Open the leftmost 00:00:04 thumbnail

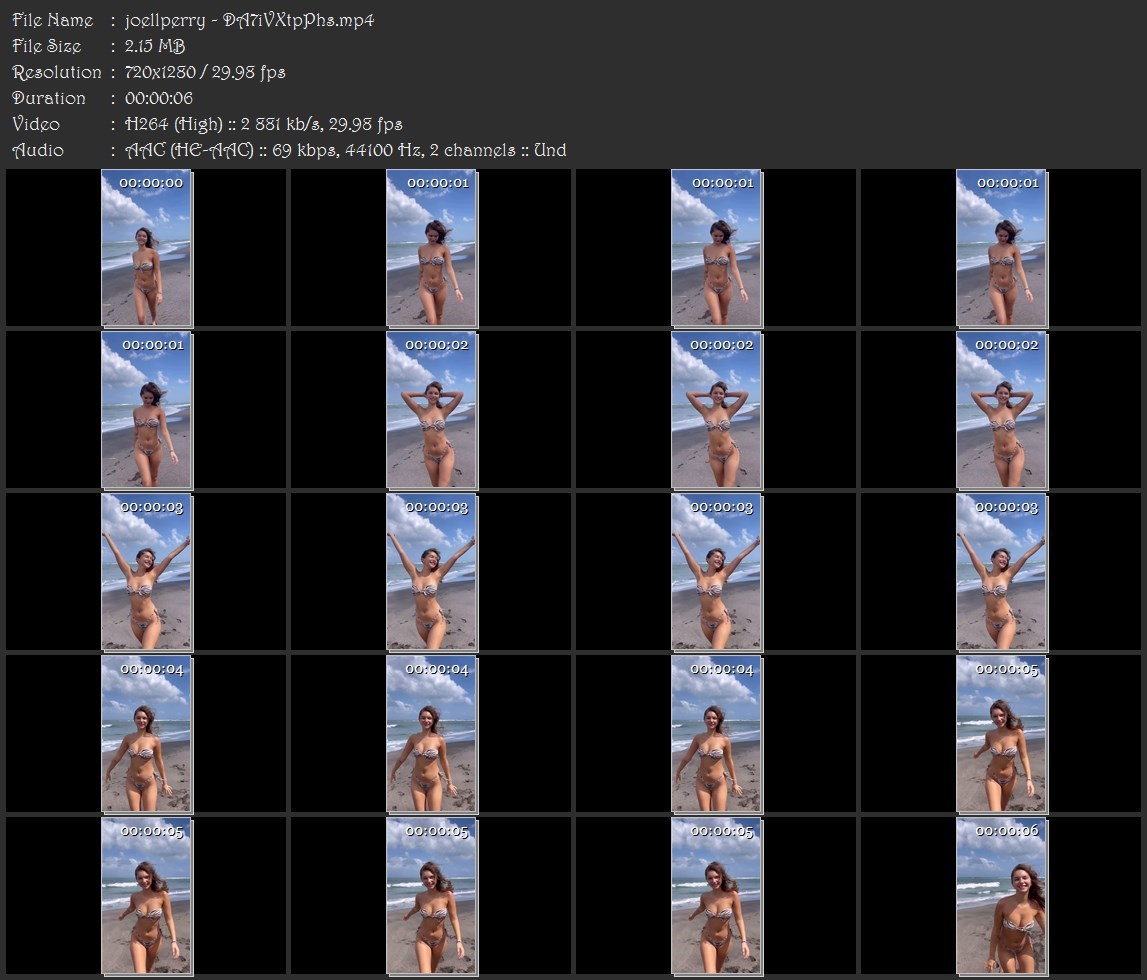pos(147,734)
